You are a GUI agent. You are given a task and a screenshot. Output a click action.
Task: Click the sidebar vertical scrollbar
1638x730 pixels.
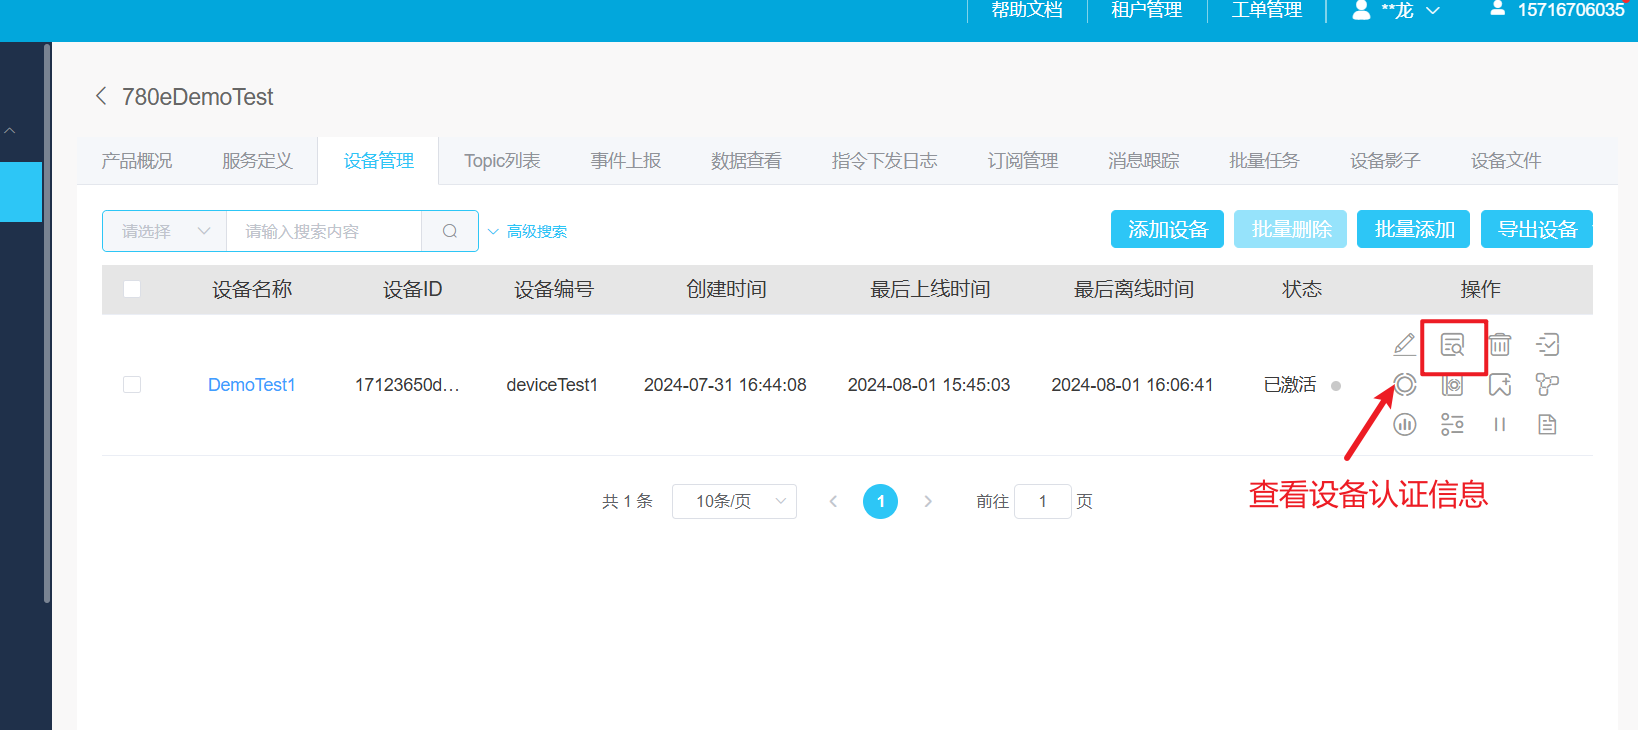click(47, 323)
